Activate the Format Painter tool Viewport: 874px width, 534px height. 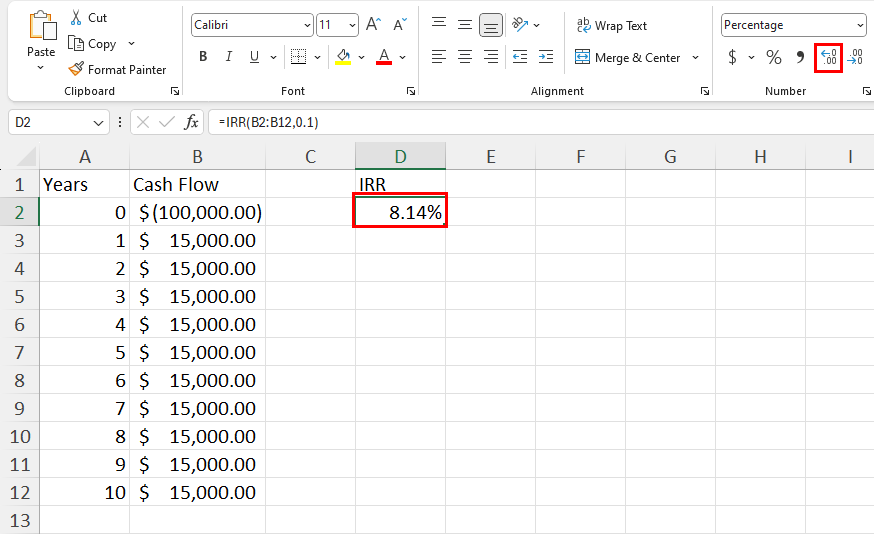[x=117, y=70]
